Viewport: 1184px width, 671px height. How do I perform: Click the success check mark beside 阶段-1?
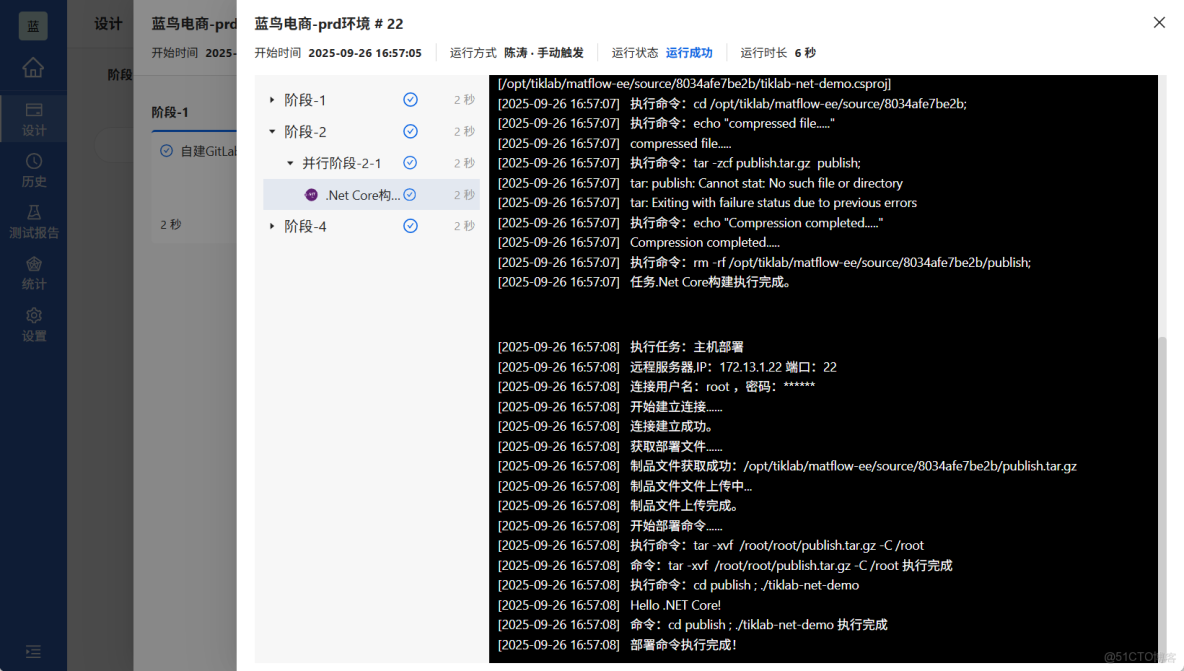410,99
